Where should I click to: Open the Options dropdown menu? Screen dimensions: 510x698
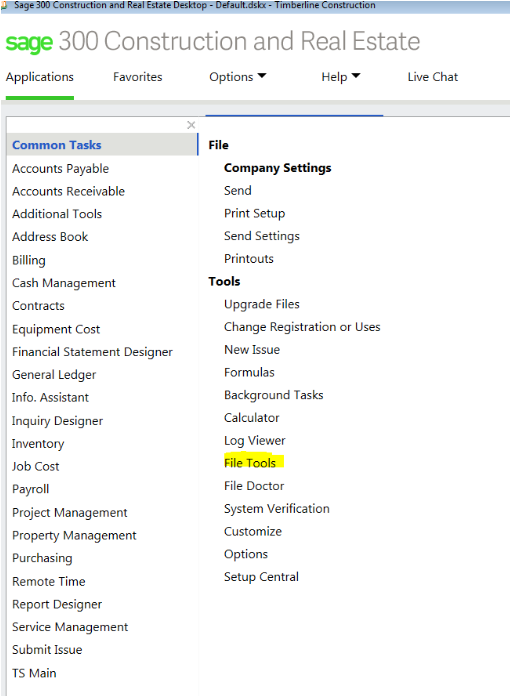pyautogui.click(x=238, y=77)
